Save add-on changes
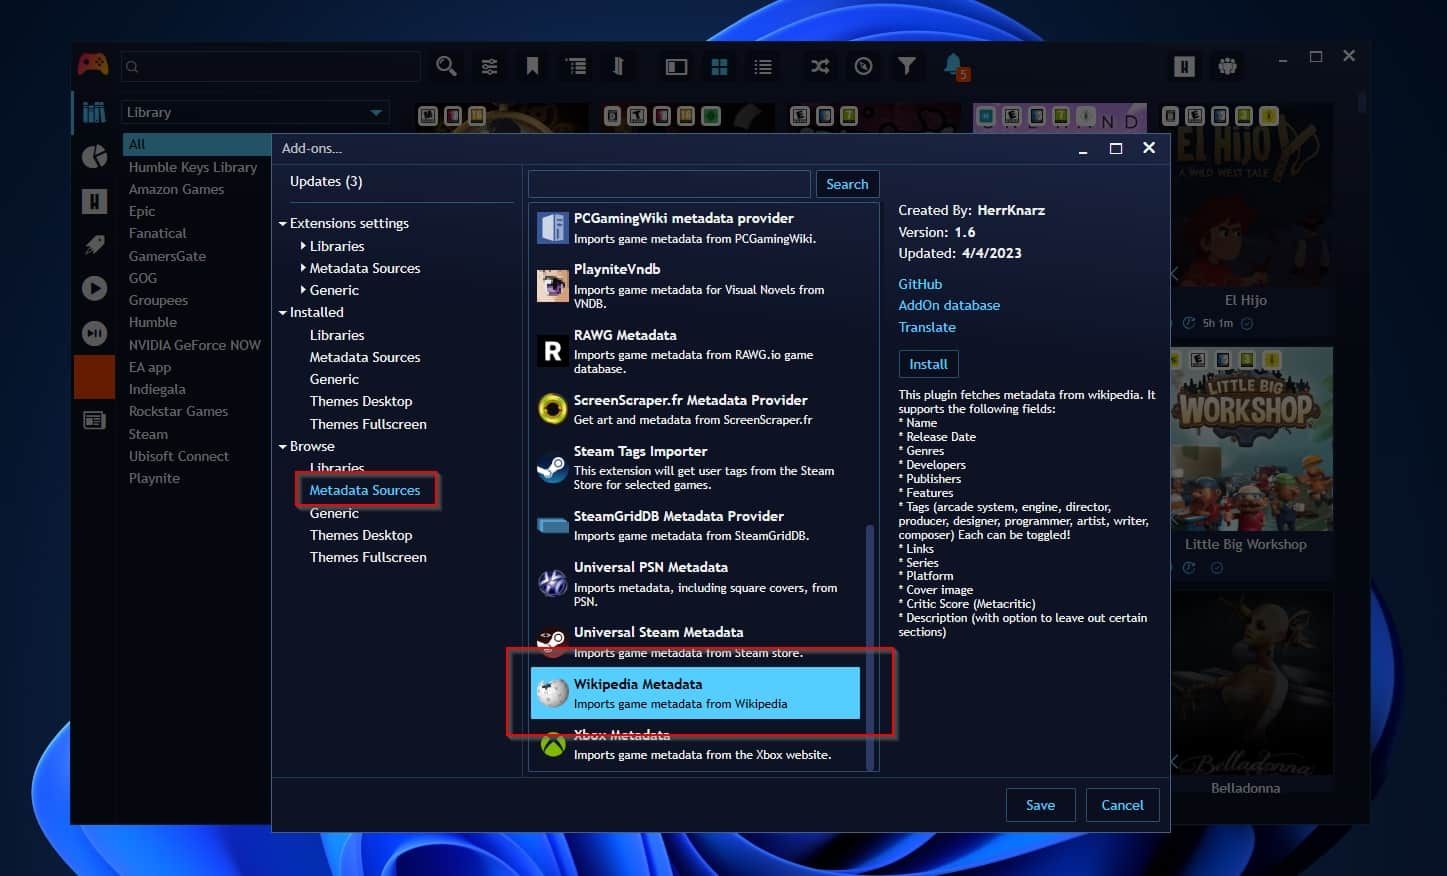Image resolution: width=1447 pixels, height=876 pixels. click(x=1040, y=805)
